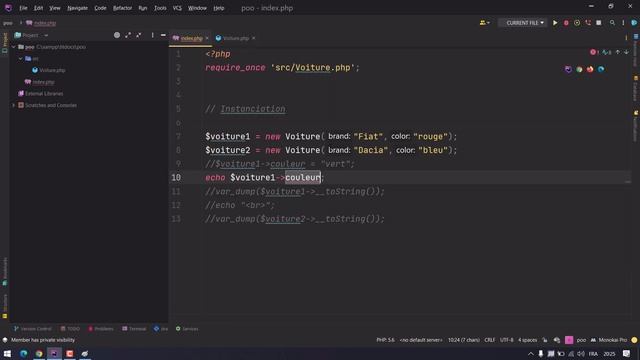Go to previous highlighted error arrow

click(x=618, y=52)
